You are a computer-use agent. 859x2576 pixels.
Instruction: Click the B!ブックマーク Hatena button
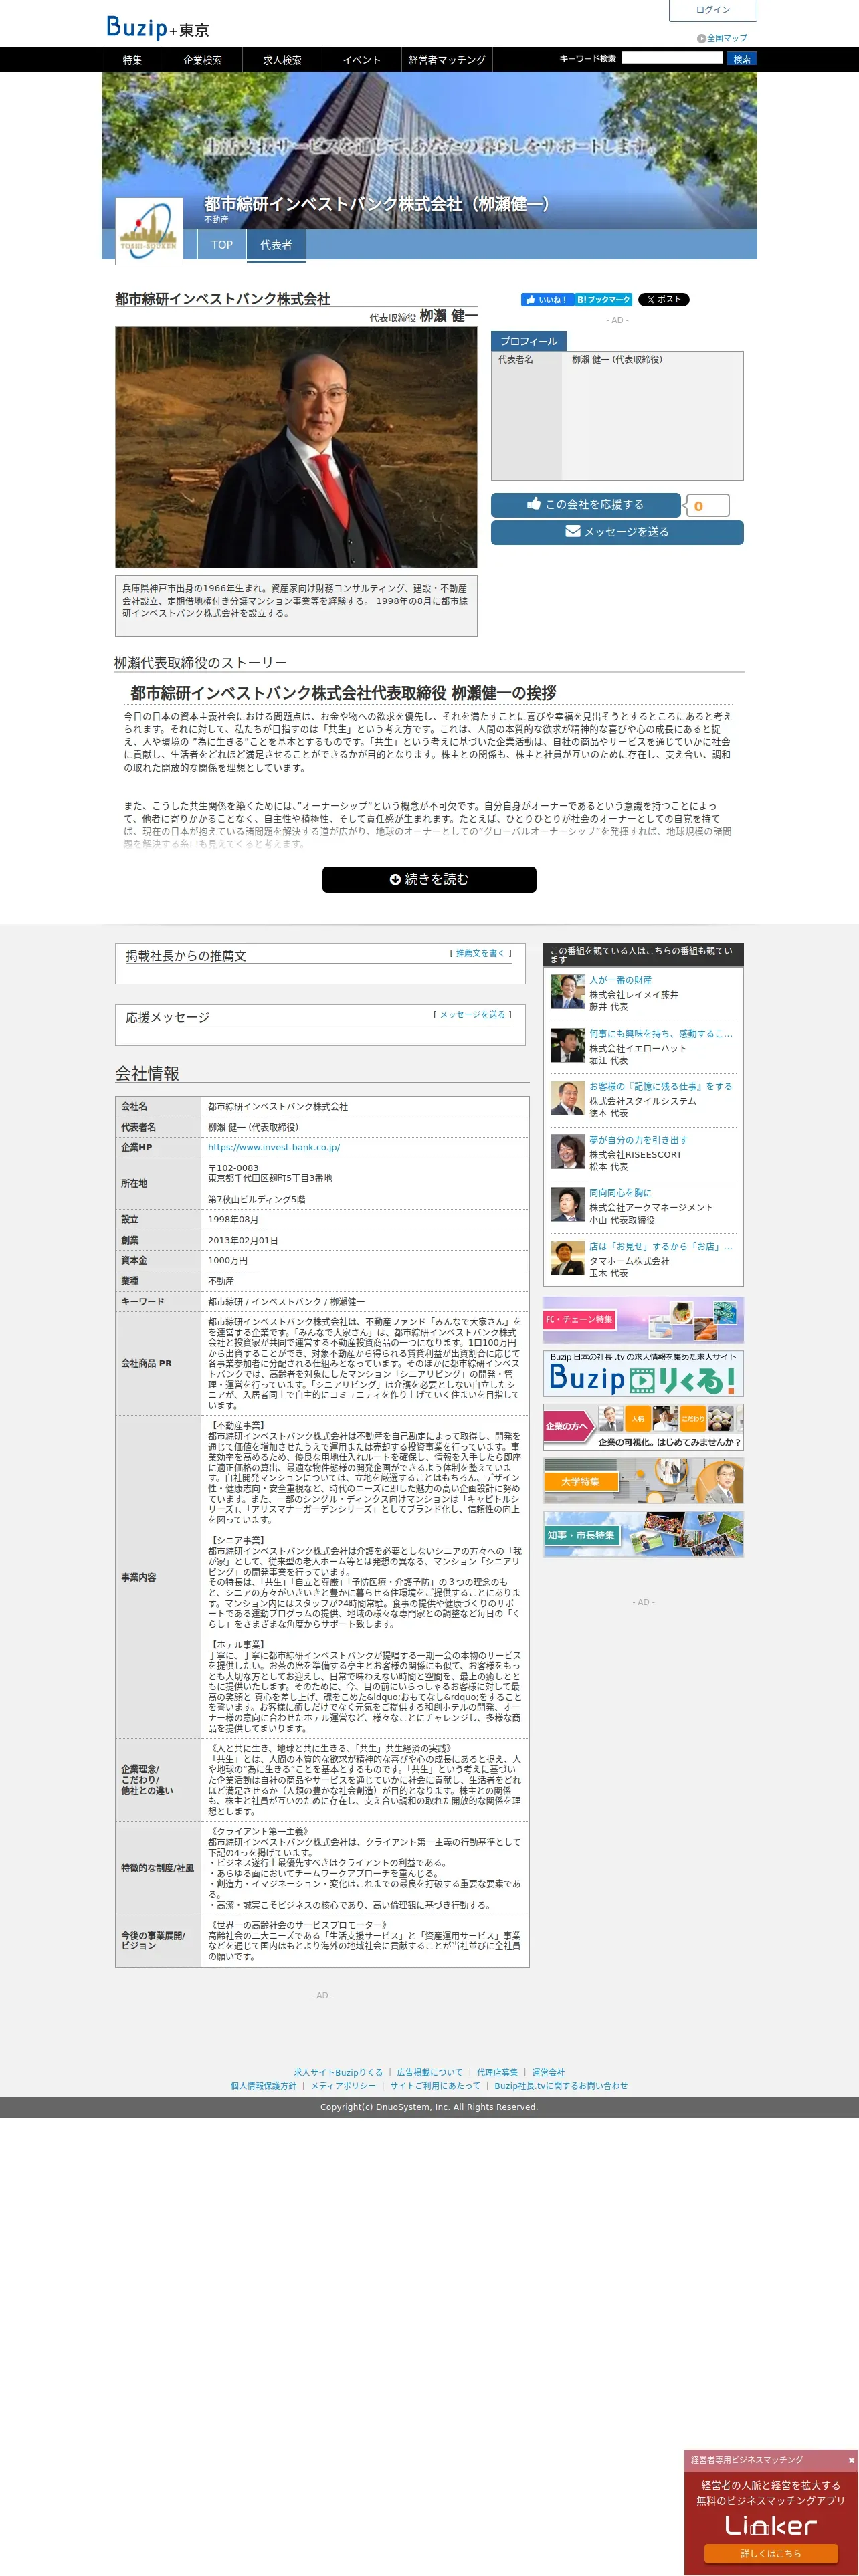(603, 299)
